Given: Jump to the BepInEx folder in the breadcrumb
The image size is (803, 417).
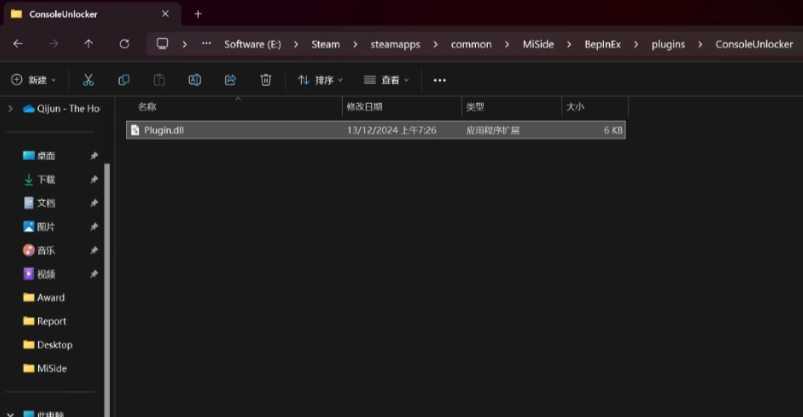Looking at the screenshot, I should (604, 44).
